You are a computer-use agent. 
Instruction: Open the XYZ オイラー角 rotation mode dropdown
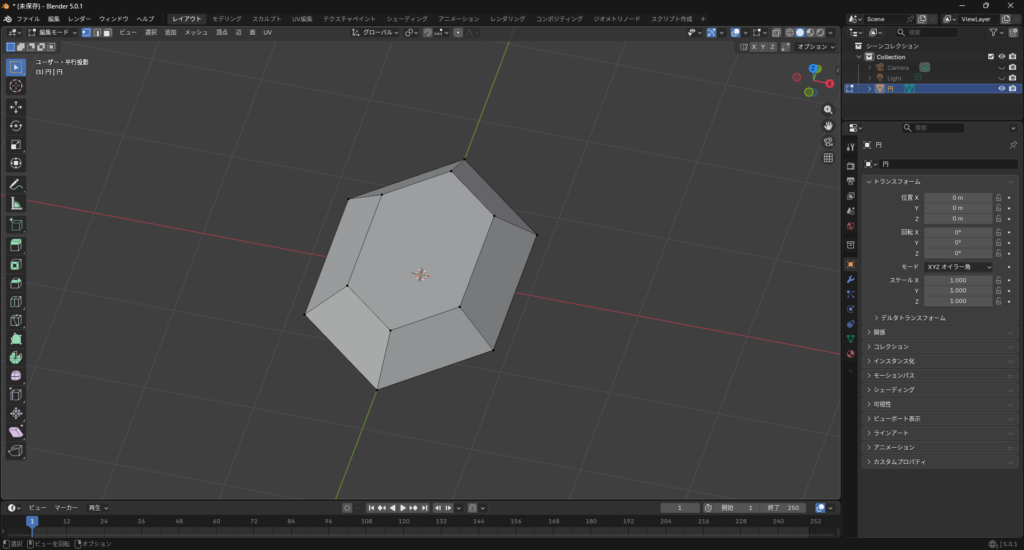click(958, 267)
